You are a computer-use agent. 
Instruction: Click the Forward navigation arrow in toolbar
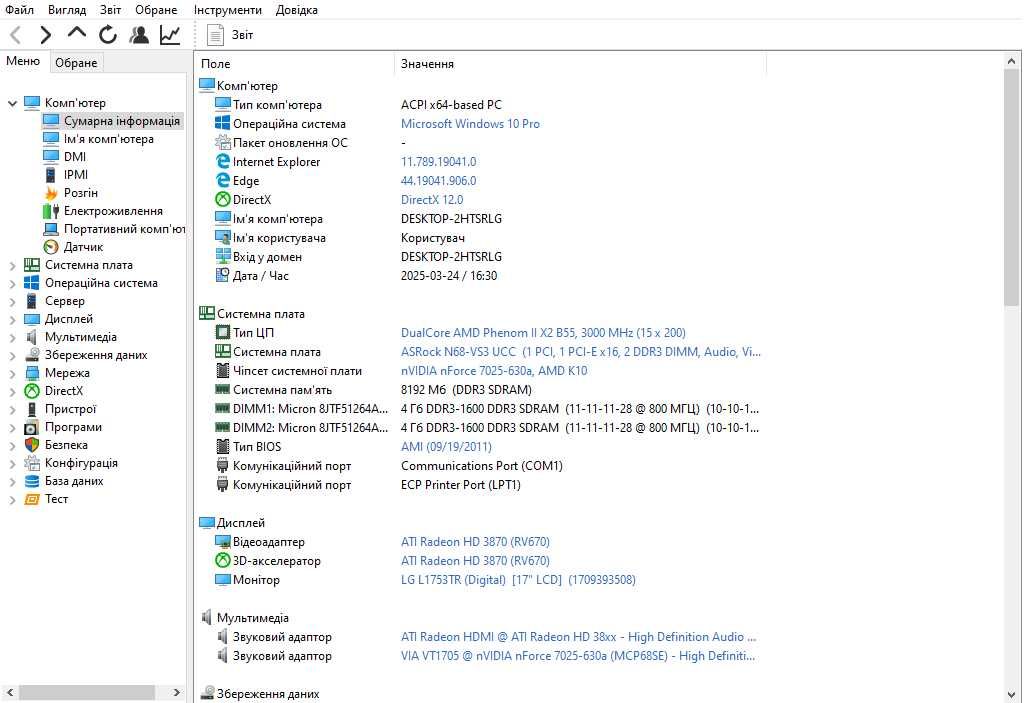pyautogui.click(x=46, y=35)
